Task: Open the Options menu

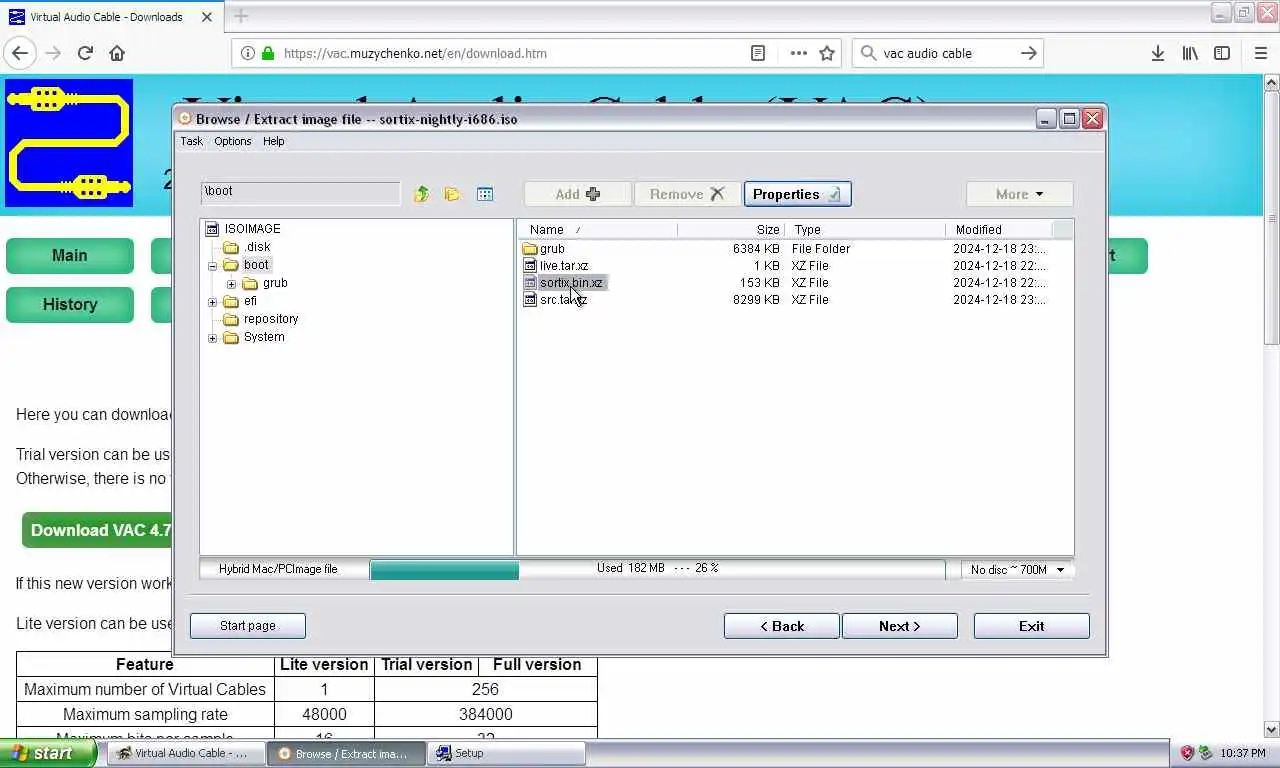Action: (233, 141)
